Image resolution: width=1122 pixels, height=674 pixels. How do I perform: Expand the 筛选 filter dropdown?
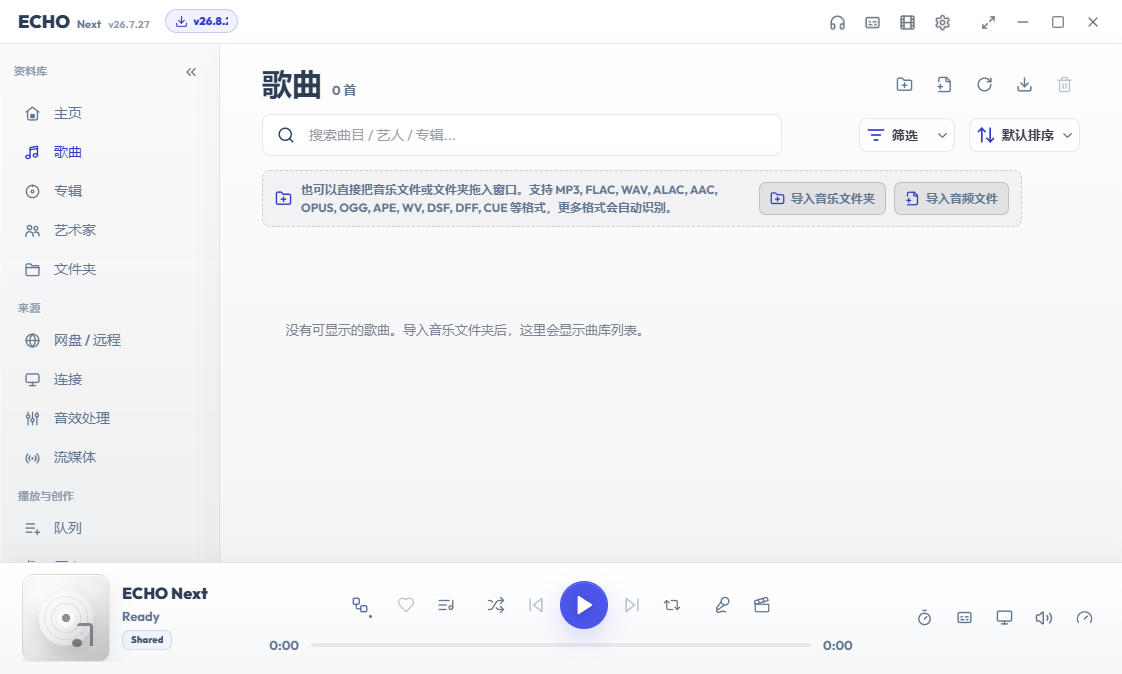[x=907, y=135]
